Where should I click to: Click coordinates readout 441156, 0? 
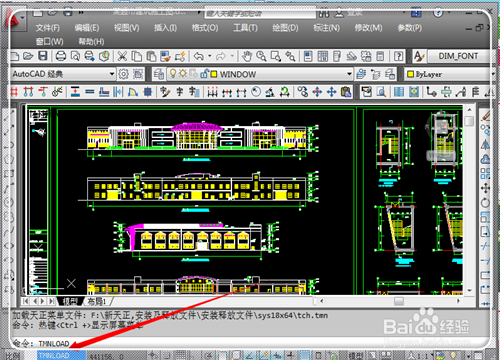tap(106, 356)
